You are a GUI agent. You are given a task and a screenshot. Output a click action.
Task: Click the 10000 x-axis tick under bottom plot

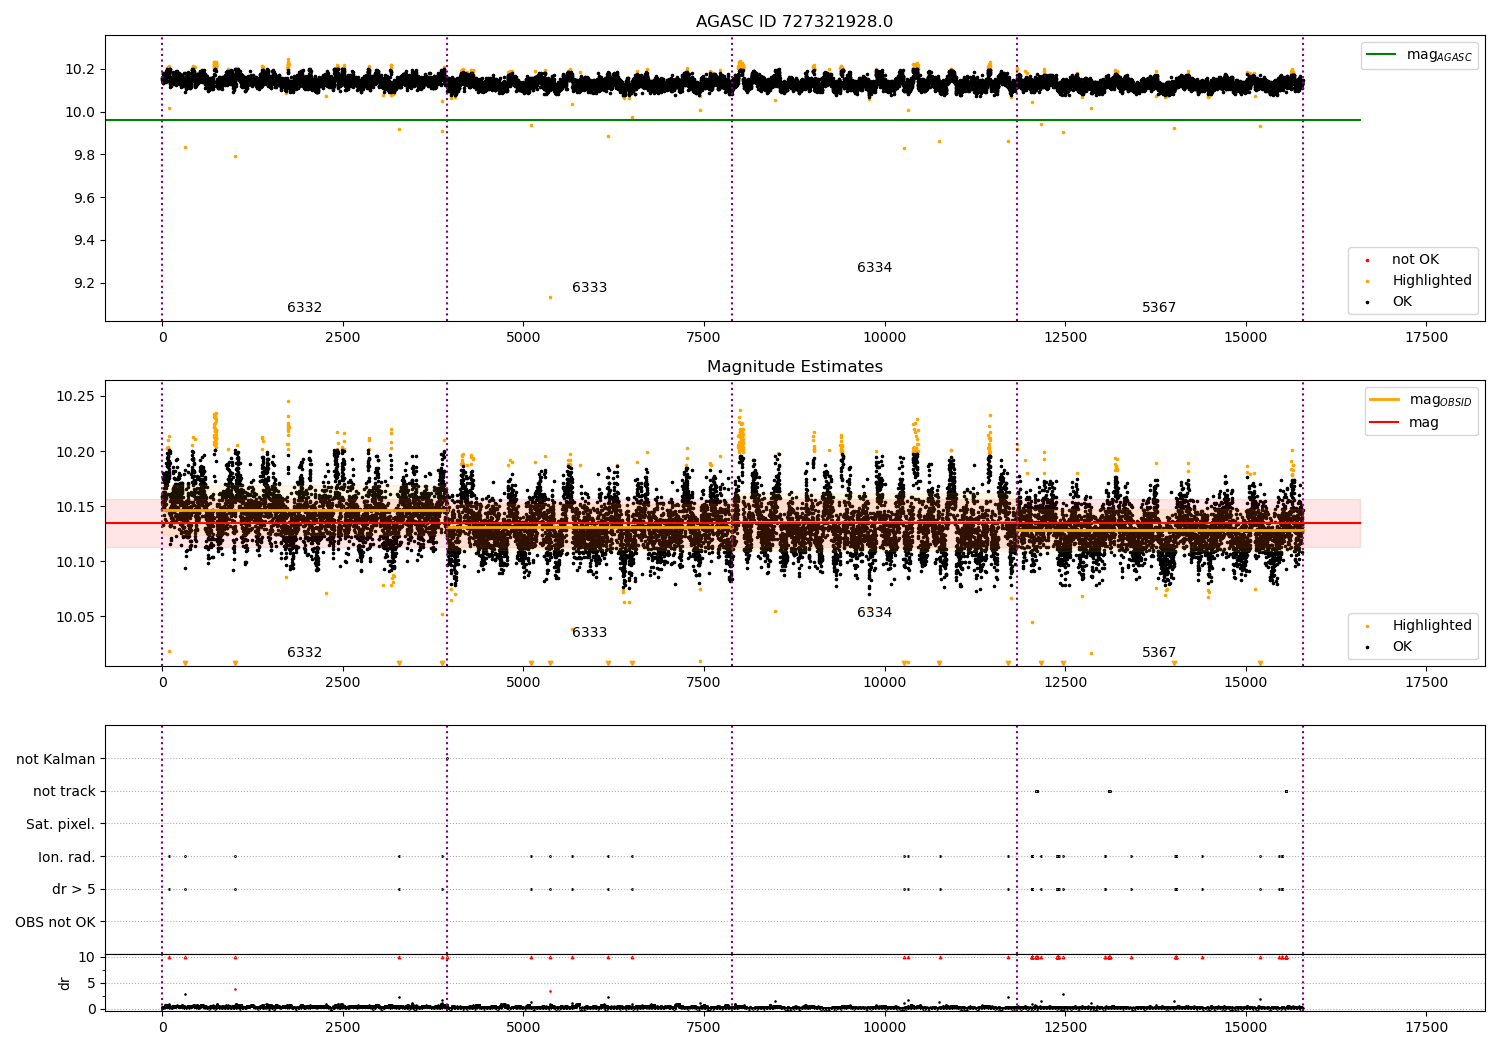tap(885, 1028)
